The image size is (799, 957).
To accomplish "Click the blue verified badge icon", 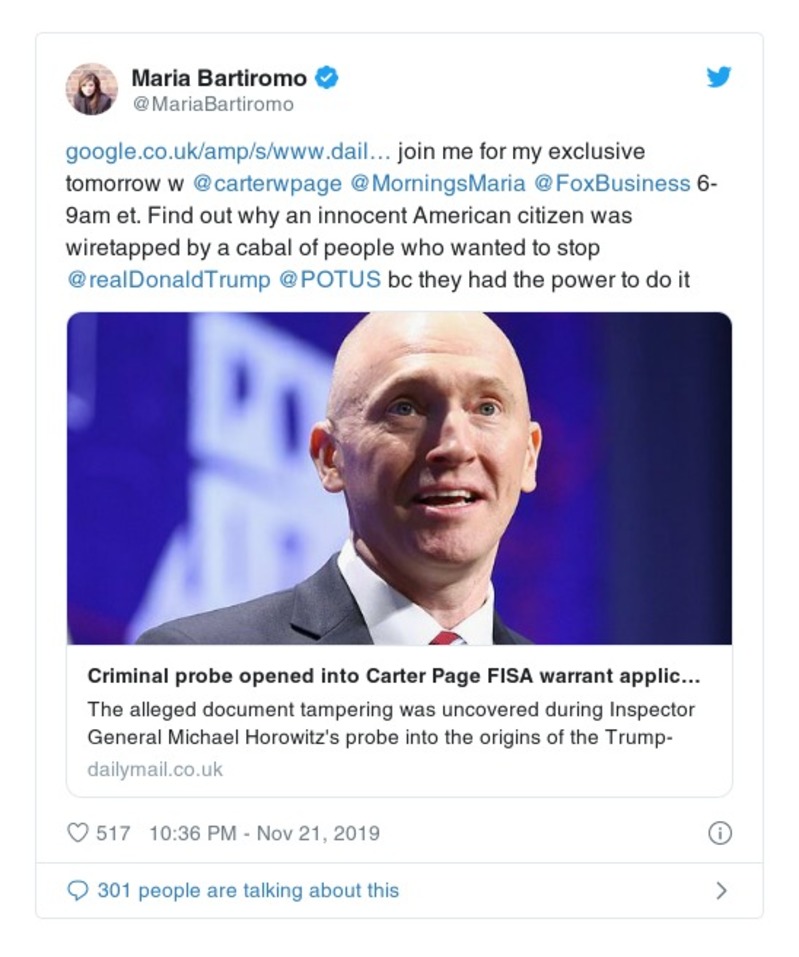I will coord(327,77).
